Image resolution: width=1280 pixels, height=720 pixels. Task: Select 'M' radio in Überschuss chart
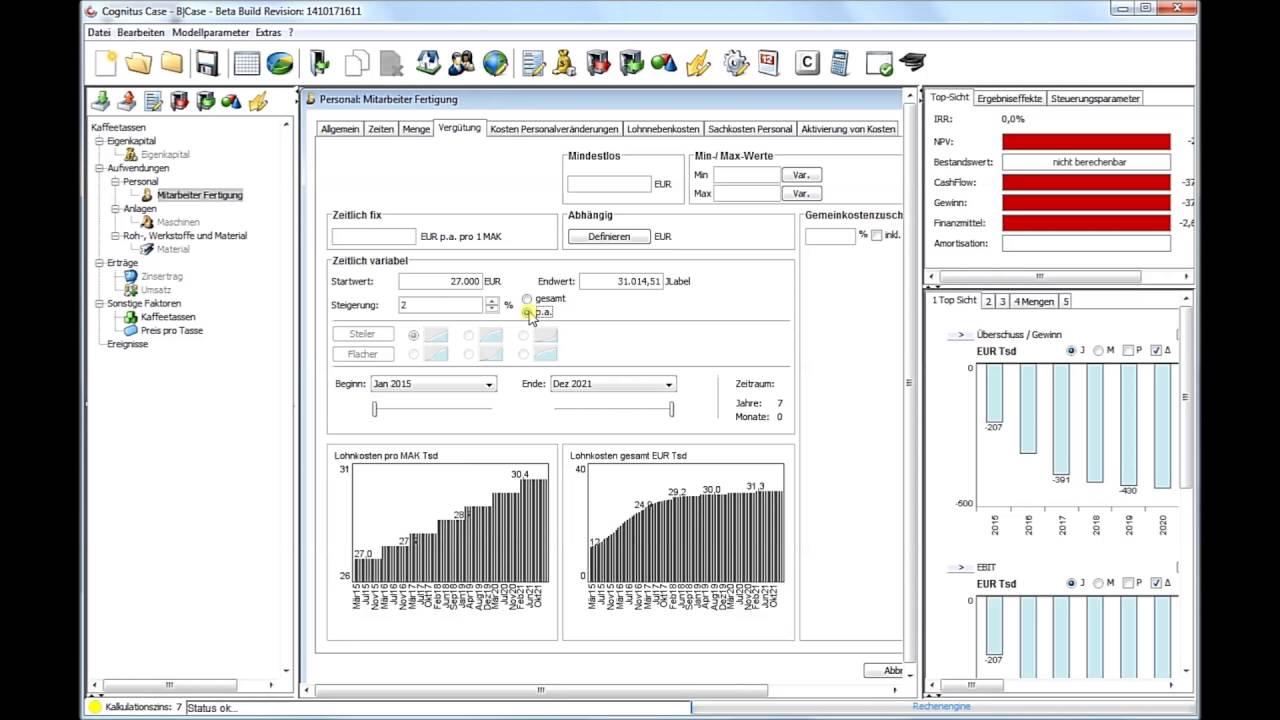coord(1098,351)
